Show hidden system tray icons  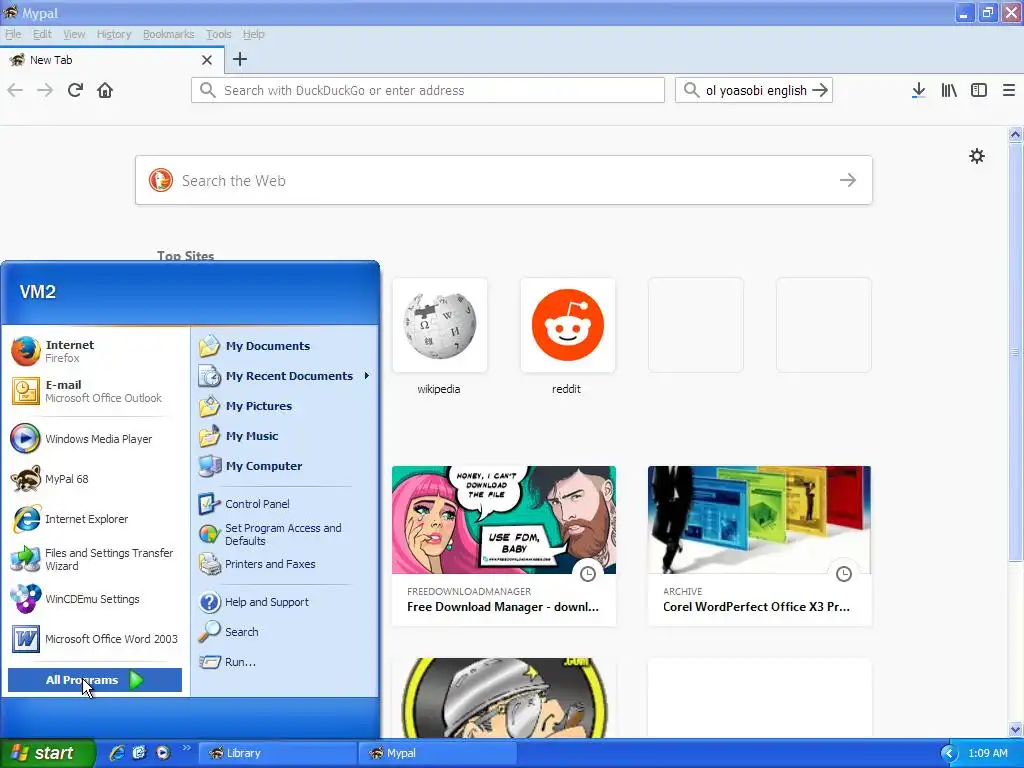click(x=949, y=753)
